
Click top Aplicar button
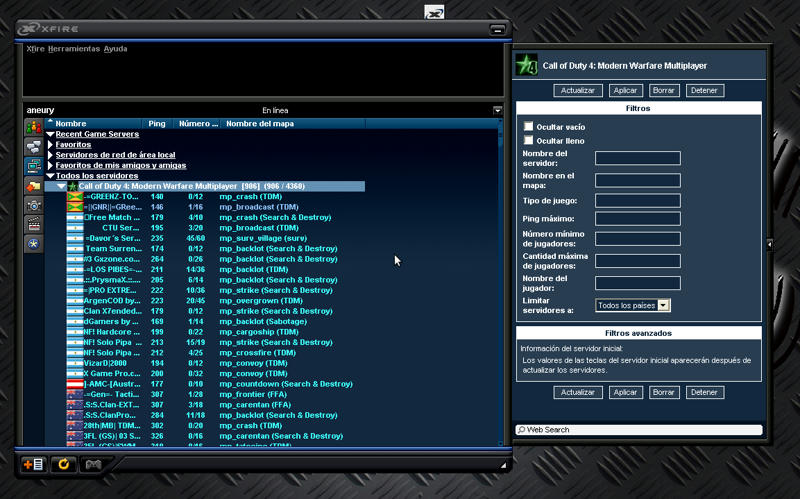click(625, 90)
